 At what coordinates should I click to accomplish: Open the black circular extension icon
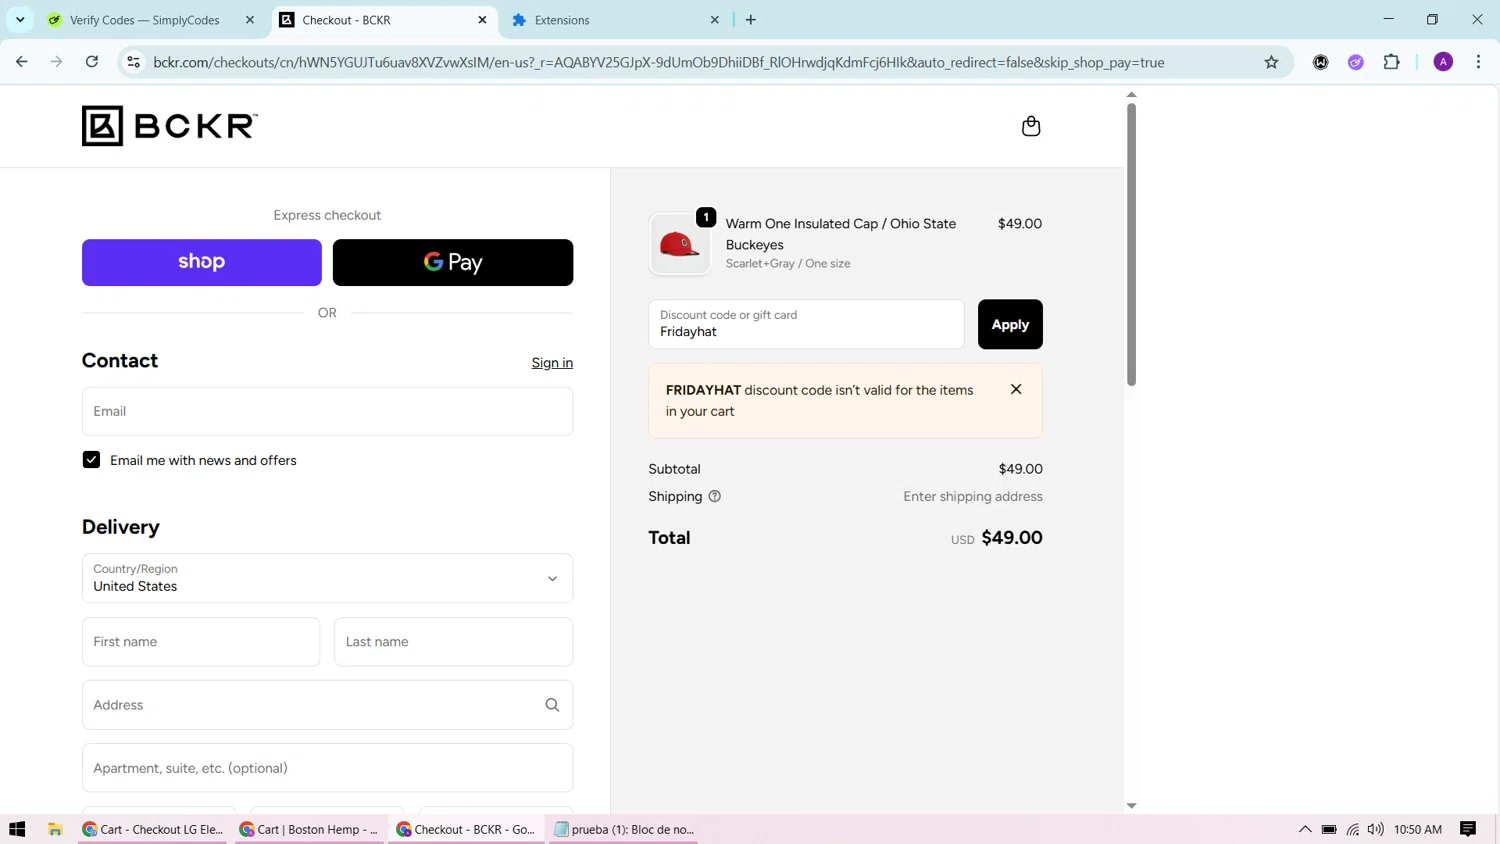point(1321,62)
